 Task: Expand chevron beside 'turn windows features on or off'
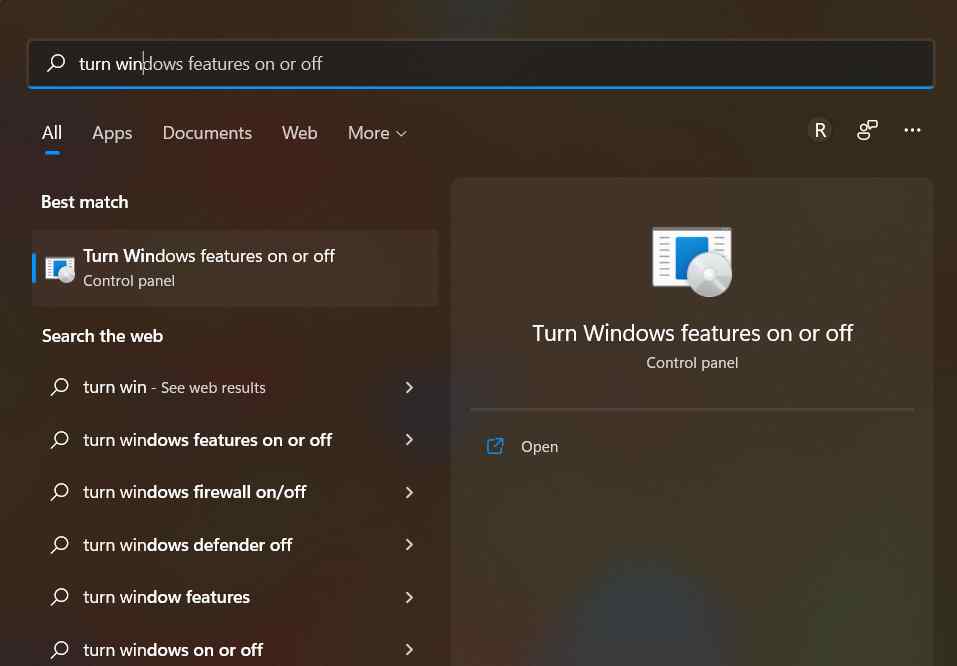[410, 440]
